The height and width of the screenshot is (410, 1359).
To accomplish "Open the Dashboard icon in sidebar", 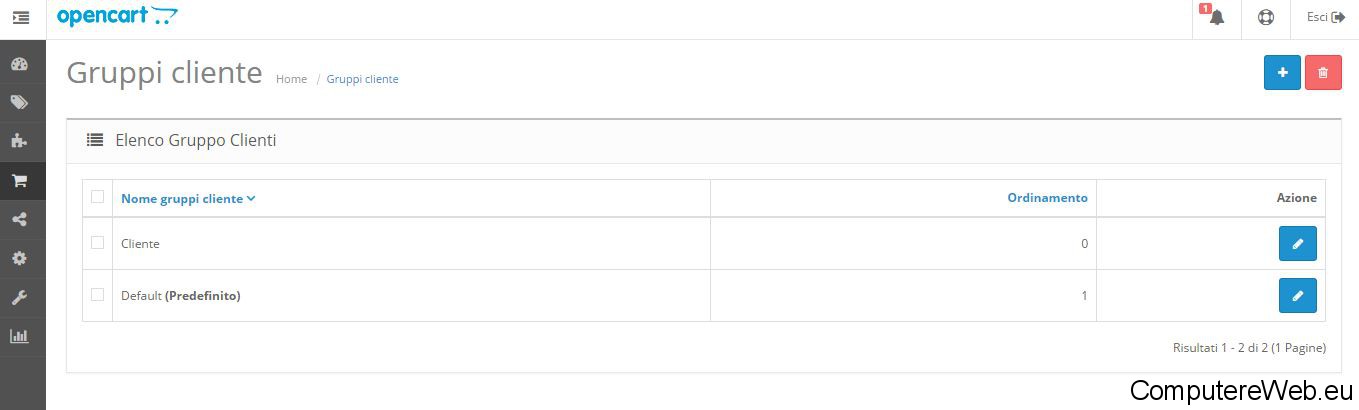I will click(x=19, y=65).
